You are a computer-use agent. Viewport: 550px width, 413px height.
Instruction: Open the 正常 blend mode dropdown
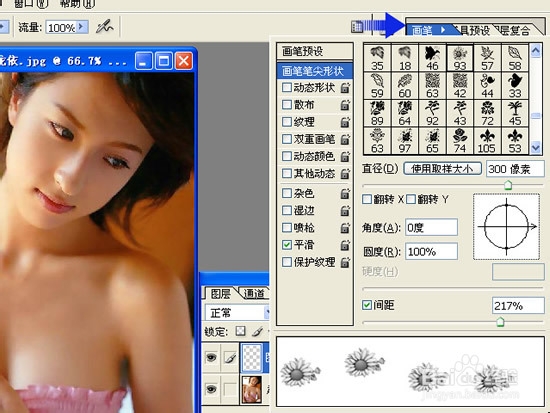tap(236, 312)
